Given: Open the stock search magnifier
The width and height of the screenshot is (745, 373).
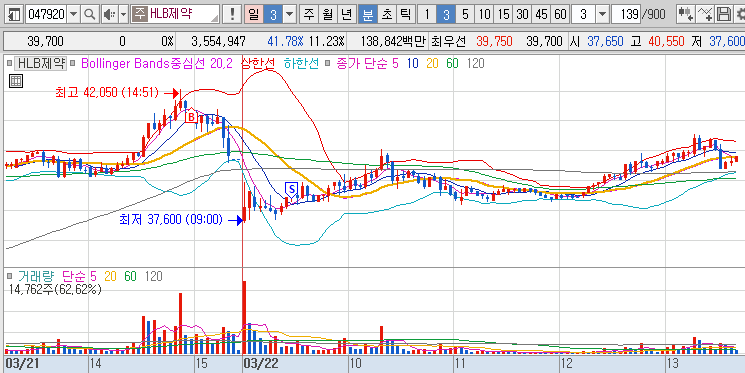Looking at the screenshot, I should click(89, 14).
